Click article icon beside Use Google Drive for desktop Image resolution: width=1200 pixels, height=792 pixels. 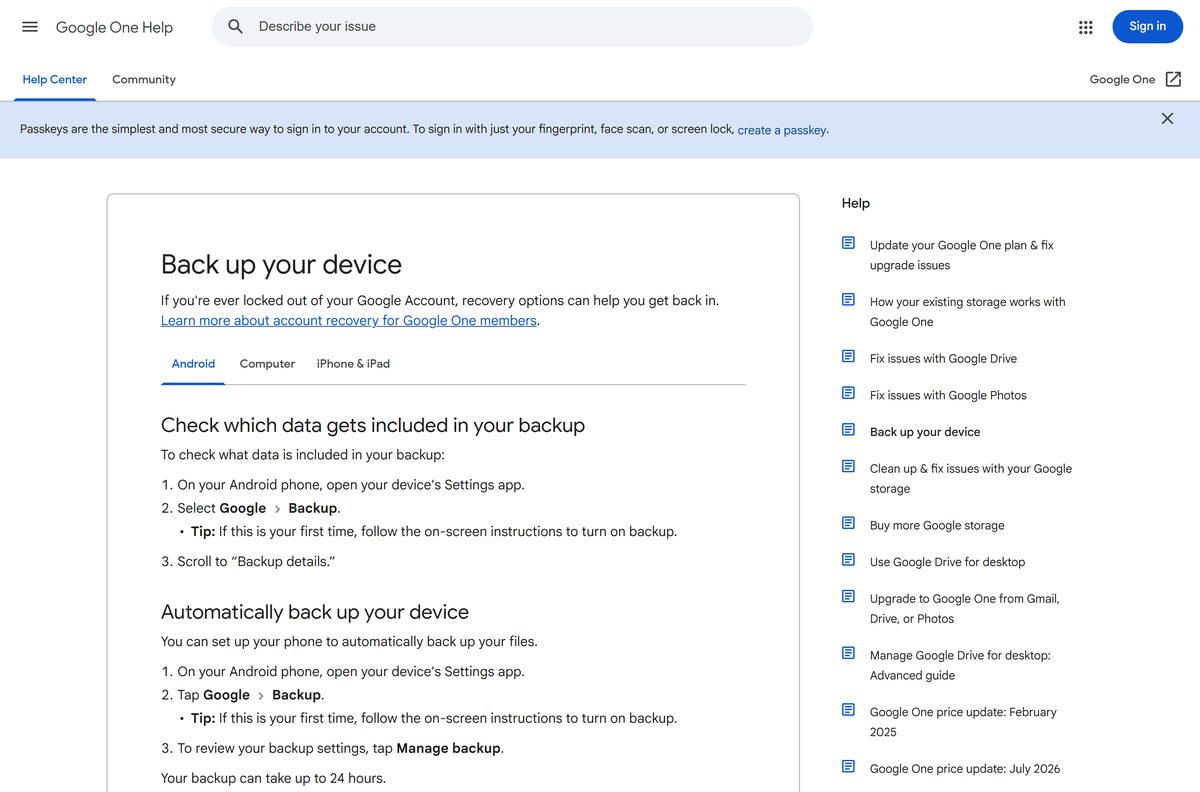pyautogui.click(x=849, y=560)
